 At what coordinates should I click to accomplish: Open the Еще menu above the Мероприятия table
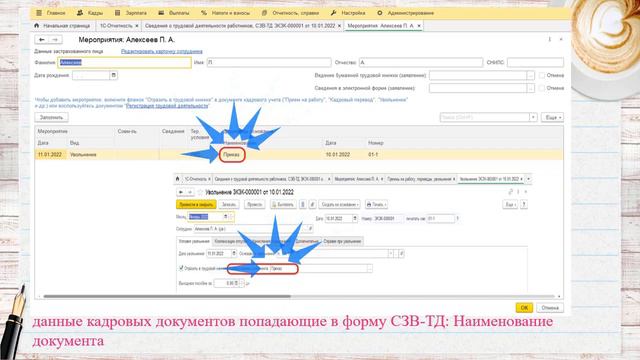(552, 117)
